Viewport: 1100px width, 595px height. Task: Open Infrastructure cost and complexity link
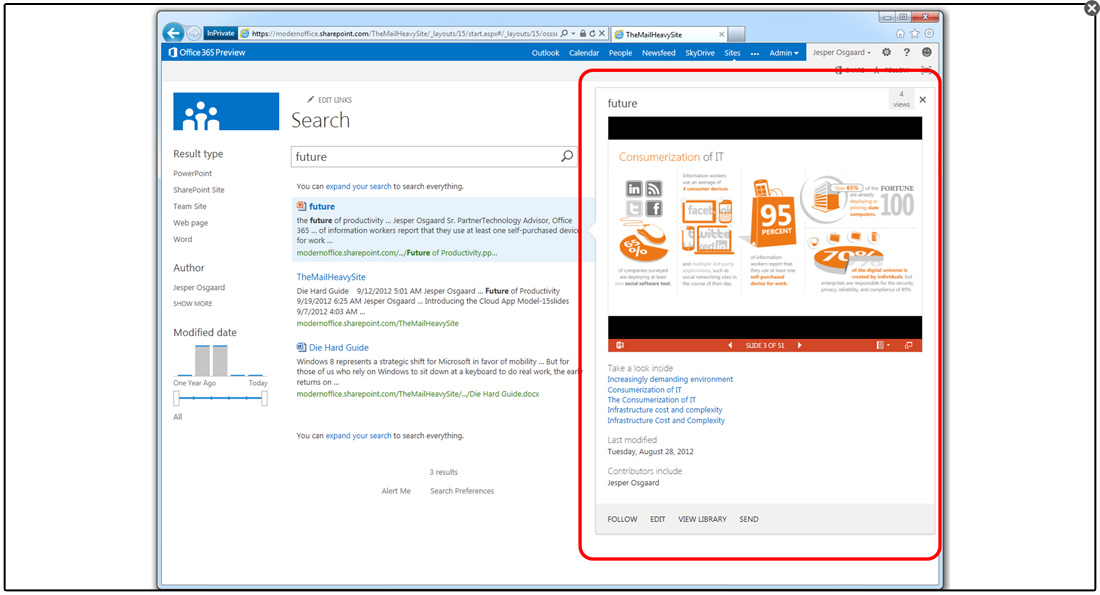[664, 410]
